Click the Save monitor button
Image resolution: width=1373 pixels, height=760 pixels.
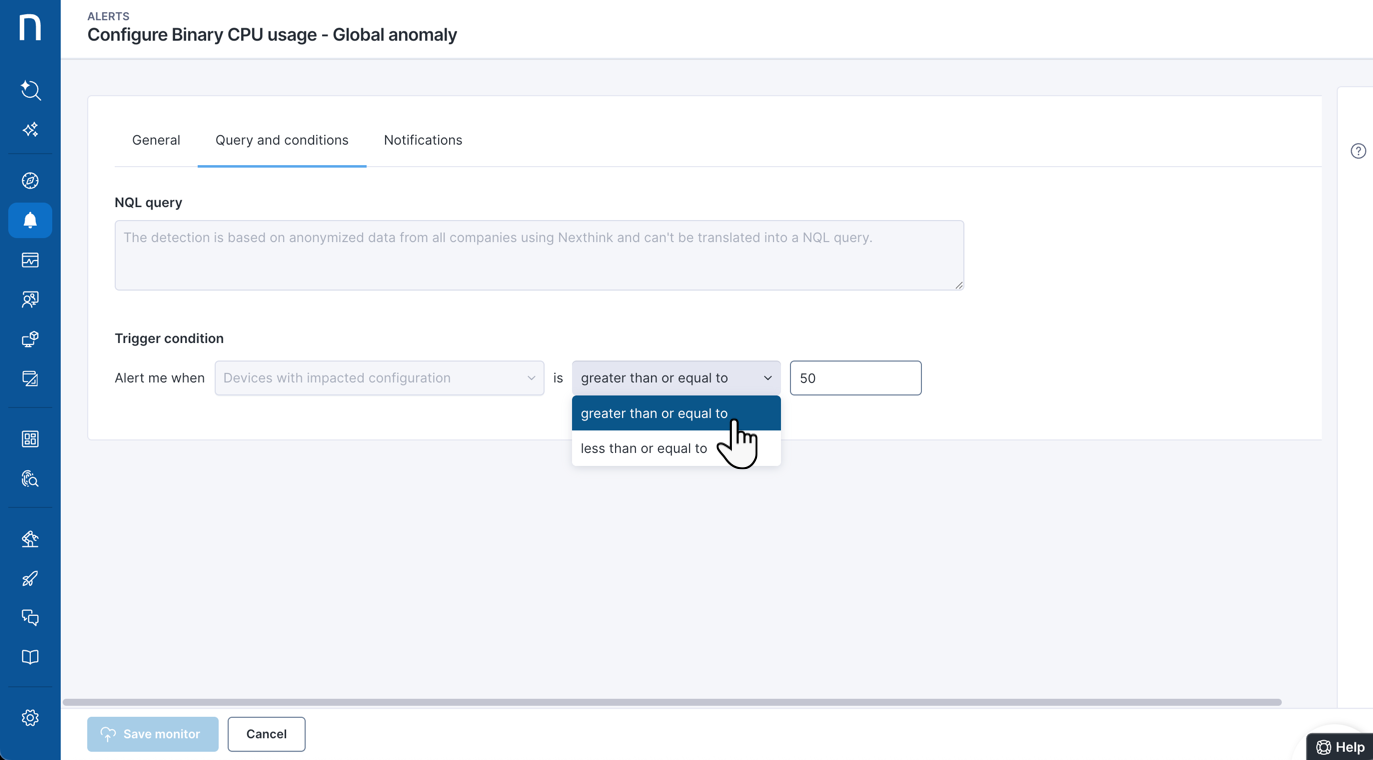(x=153, y=734)
